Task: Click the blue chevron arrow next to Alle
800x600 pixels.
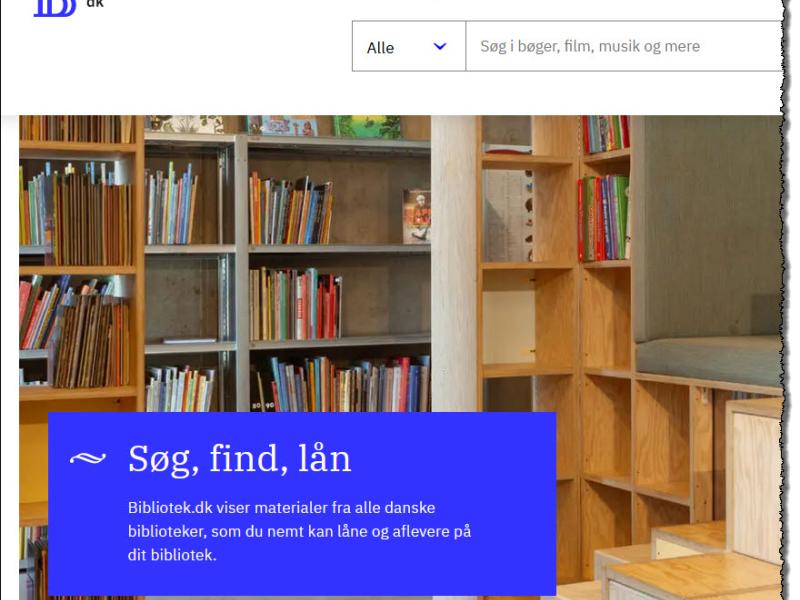Action: [440, 46]
